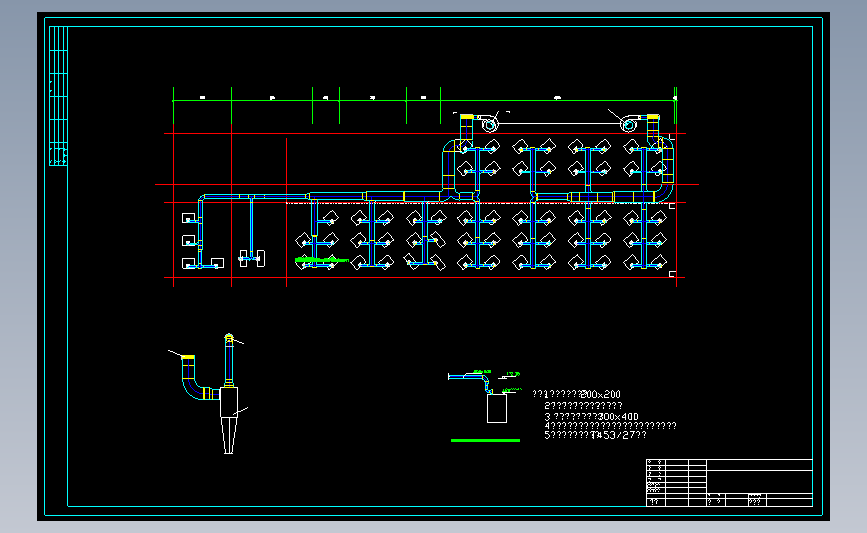
Task: Select the pair of white machines beneath the short branch duct
Action: tap(252, 258)
